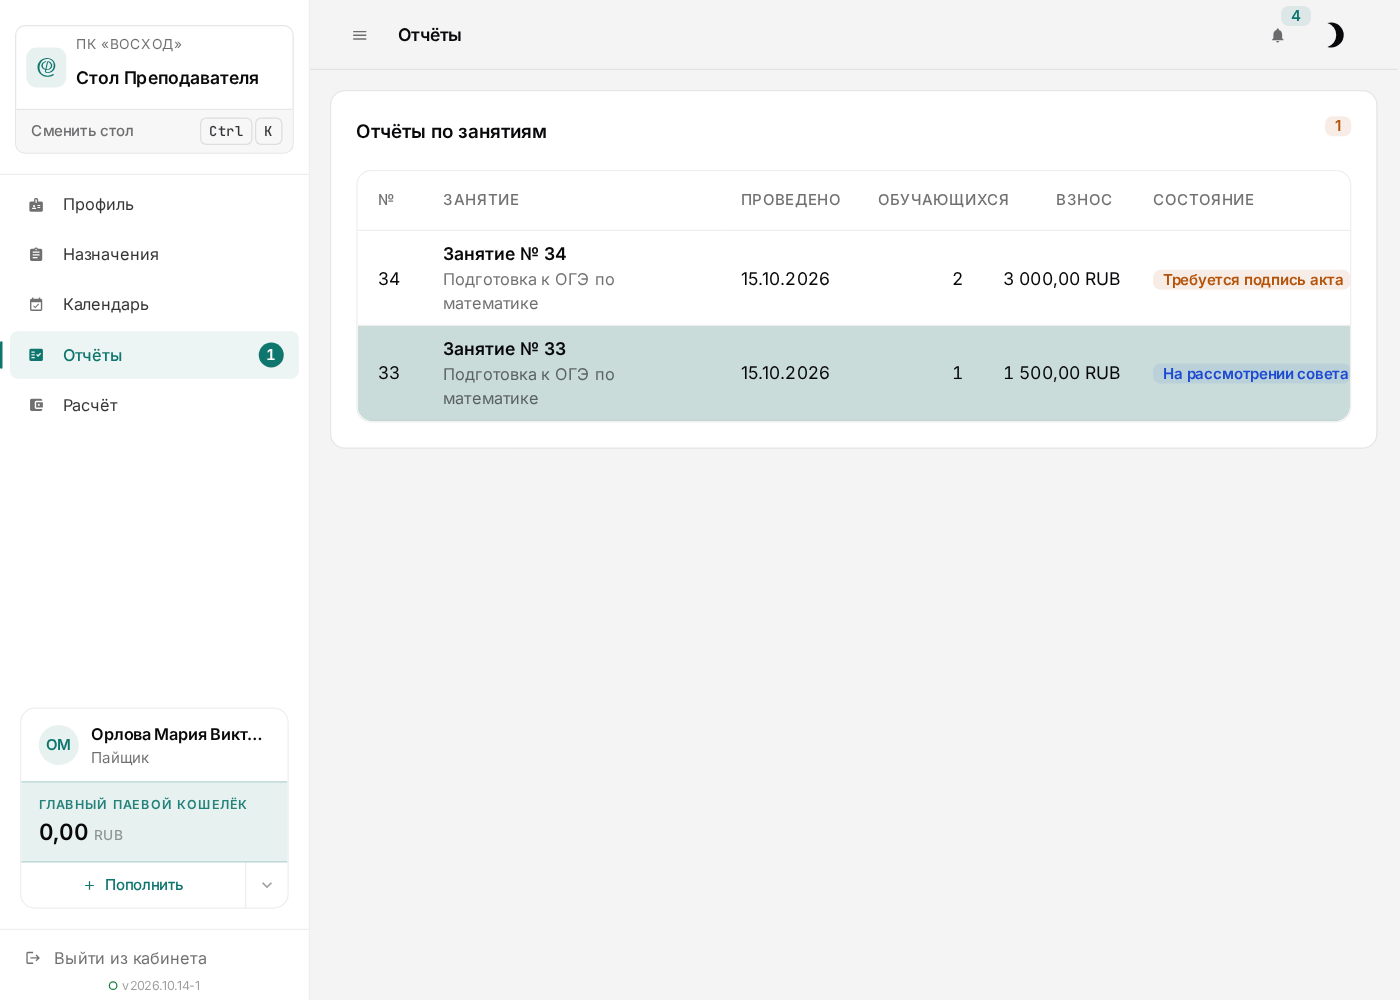Click the Обучающихся column header
The height and width of the screenshot is (1000, 1400).
pyautogui.click(x=944, y=200)
